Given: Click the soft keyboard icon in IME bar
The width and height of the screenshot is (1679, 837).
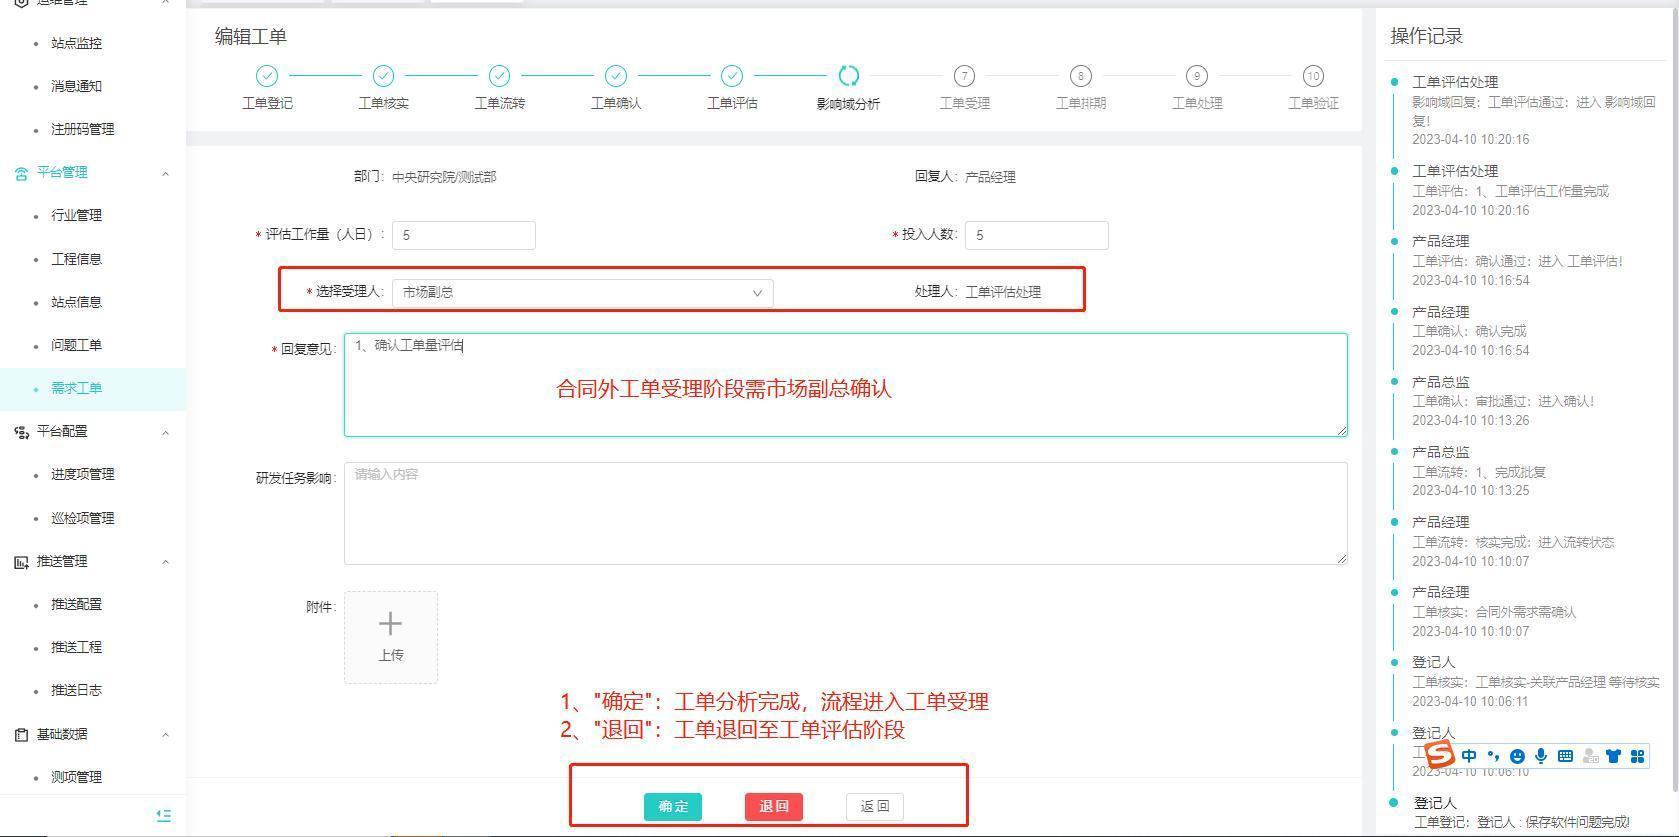Looking at the screenshot, I should point(1565,756).
